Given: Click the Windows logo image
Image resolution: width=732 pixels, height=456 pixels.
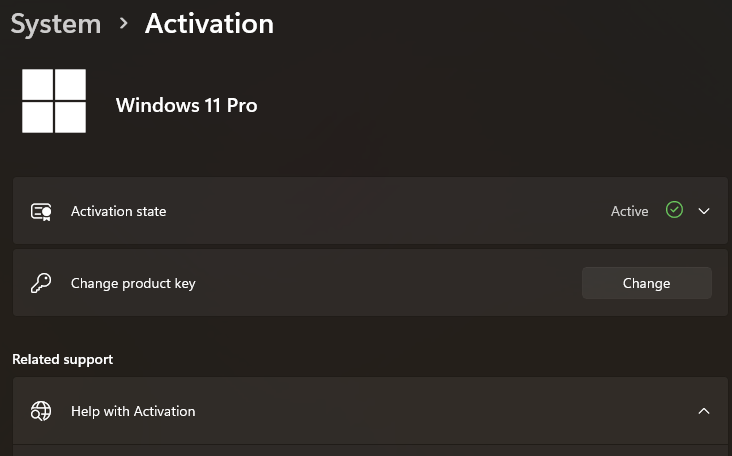Looking at the screenshot, I should [54, 101].
